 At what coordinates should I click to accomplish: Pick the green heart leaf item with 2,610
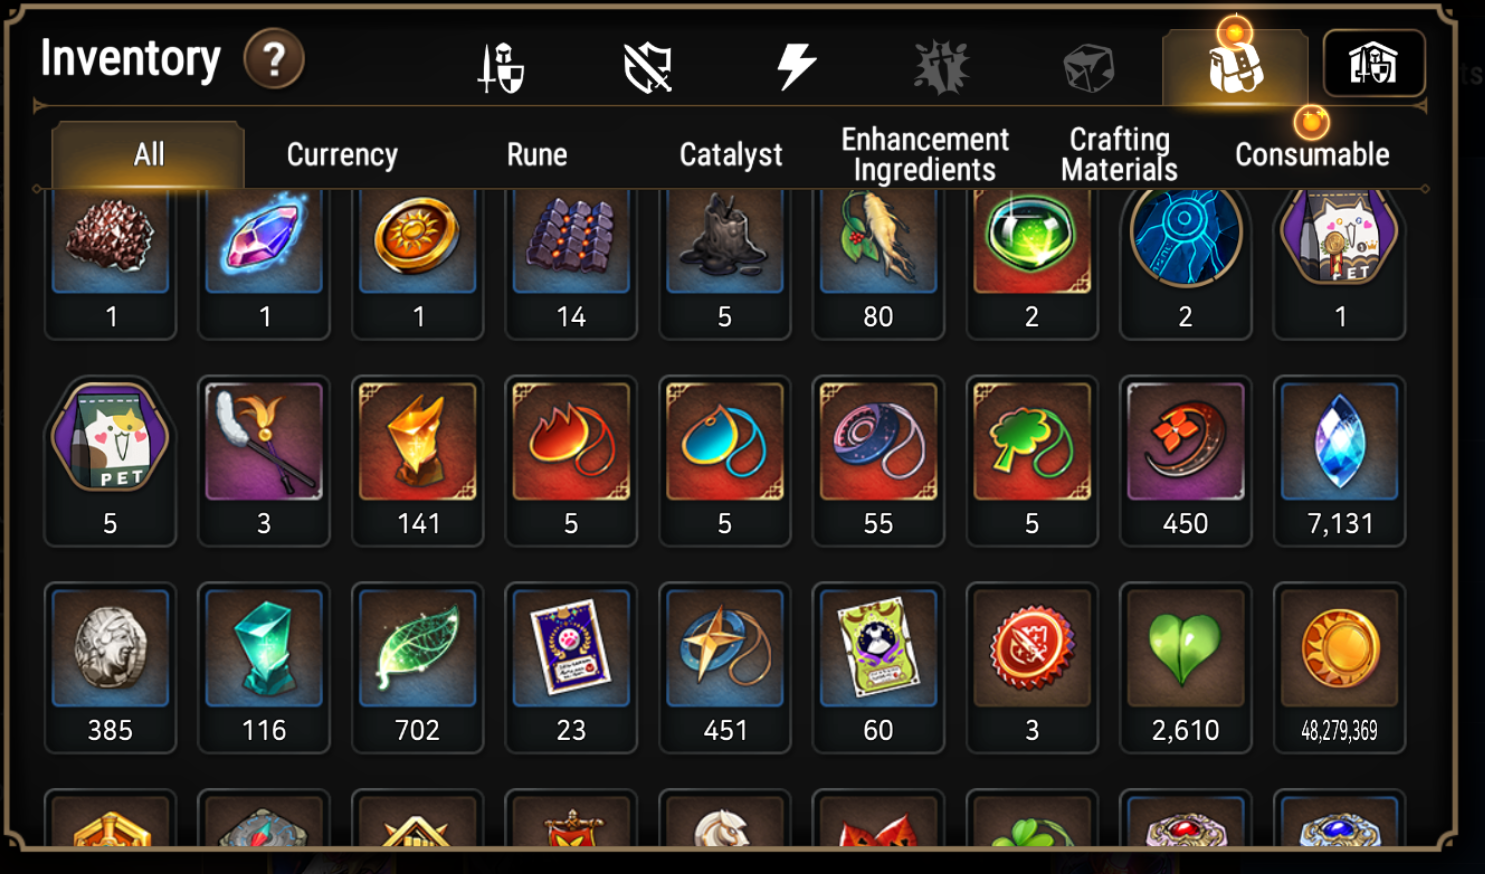coord(1185,668)
